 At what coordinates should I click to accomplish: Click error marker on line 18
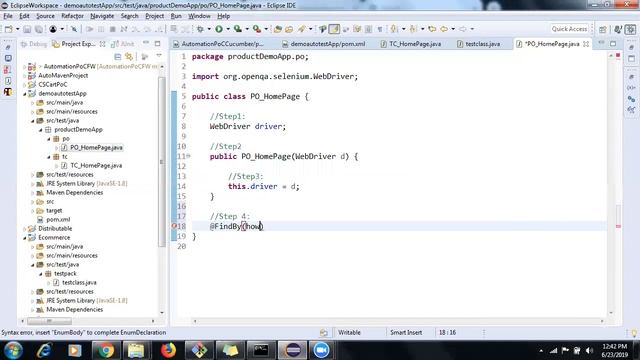(x=174, y=226)
